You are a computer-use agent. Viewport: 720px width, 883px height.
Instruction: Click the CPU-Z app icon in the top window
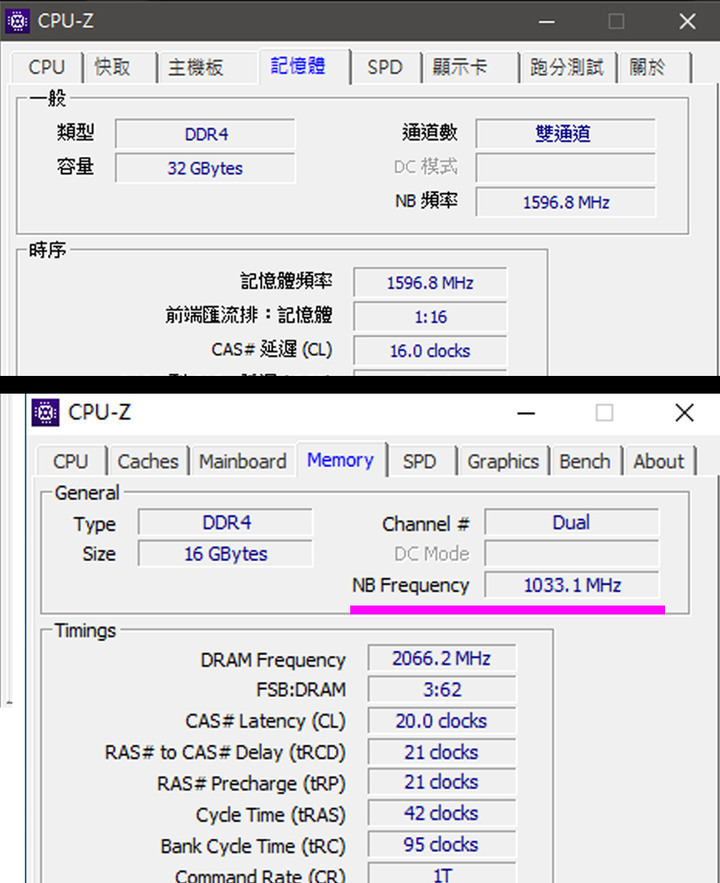(17, 21)
